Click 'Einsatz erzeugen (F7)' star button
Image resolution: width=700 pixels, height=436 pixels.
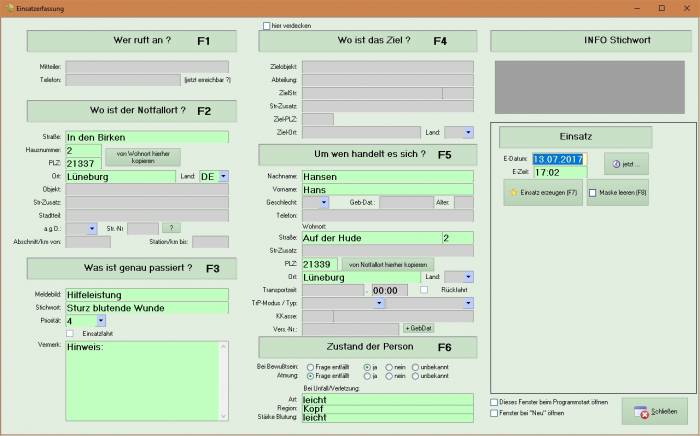coord(542,192)
